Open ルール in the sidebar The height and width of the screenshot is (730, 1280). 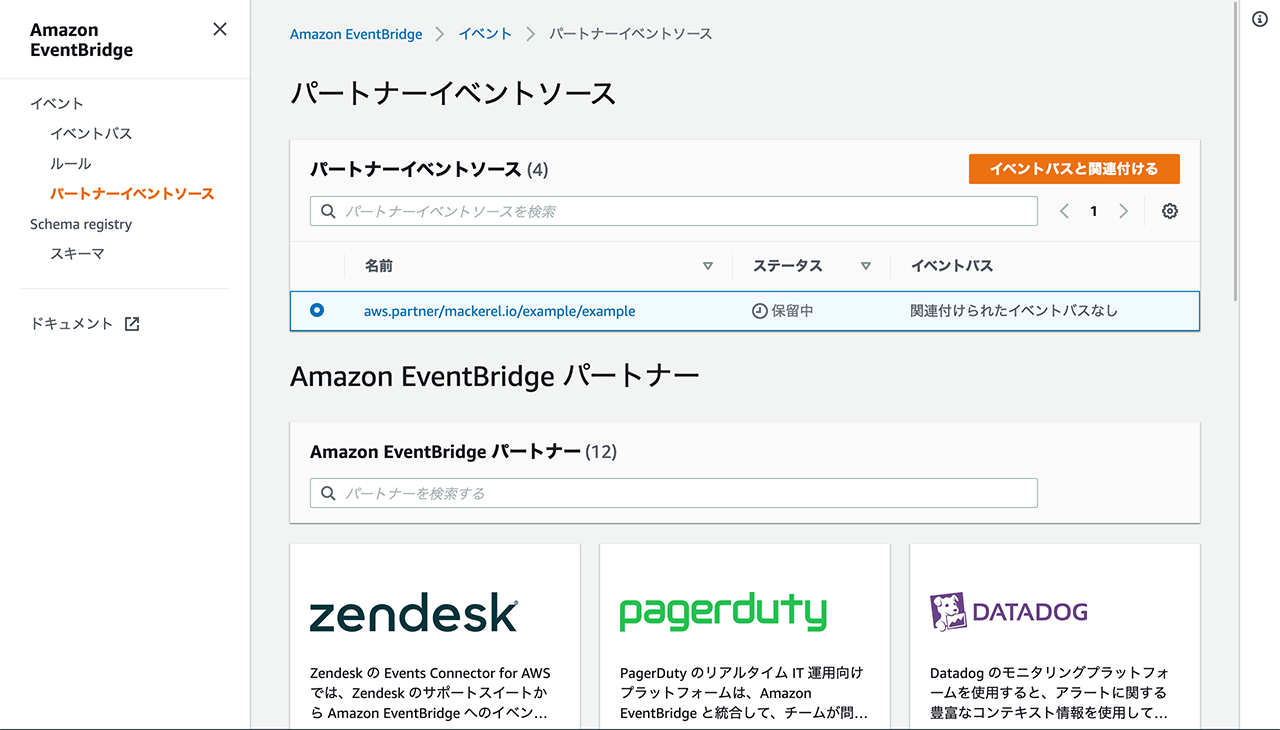(x=71, y=164)
